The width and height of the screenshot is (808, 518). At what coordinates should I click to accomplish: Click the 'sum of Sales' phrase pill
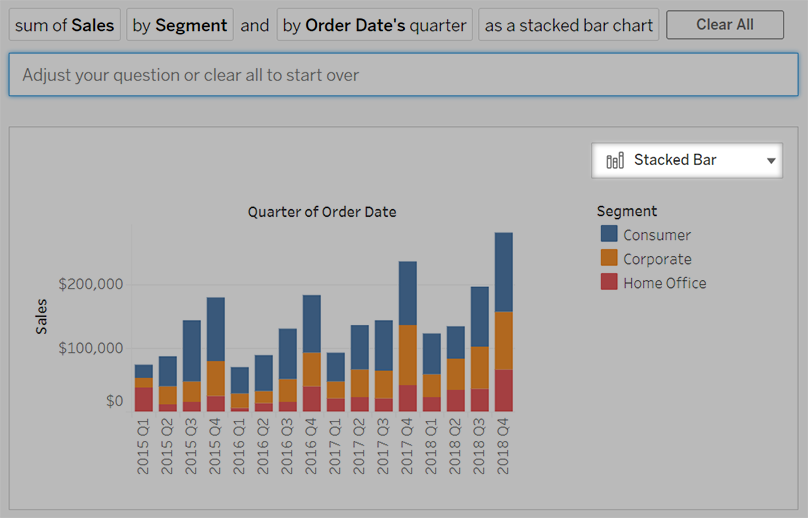pos(64,25)
